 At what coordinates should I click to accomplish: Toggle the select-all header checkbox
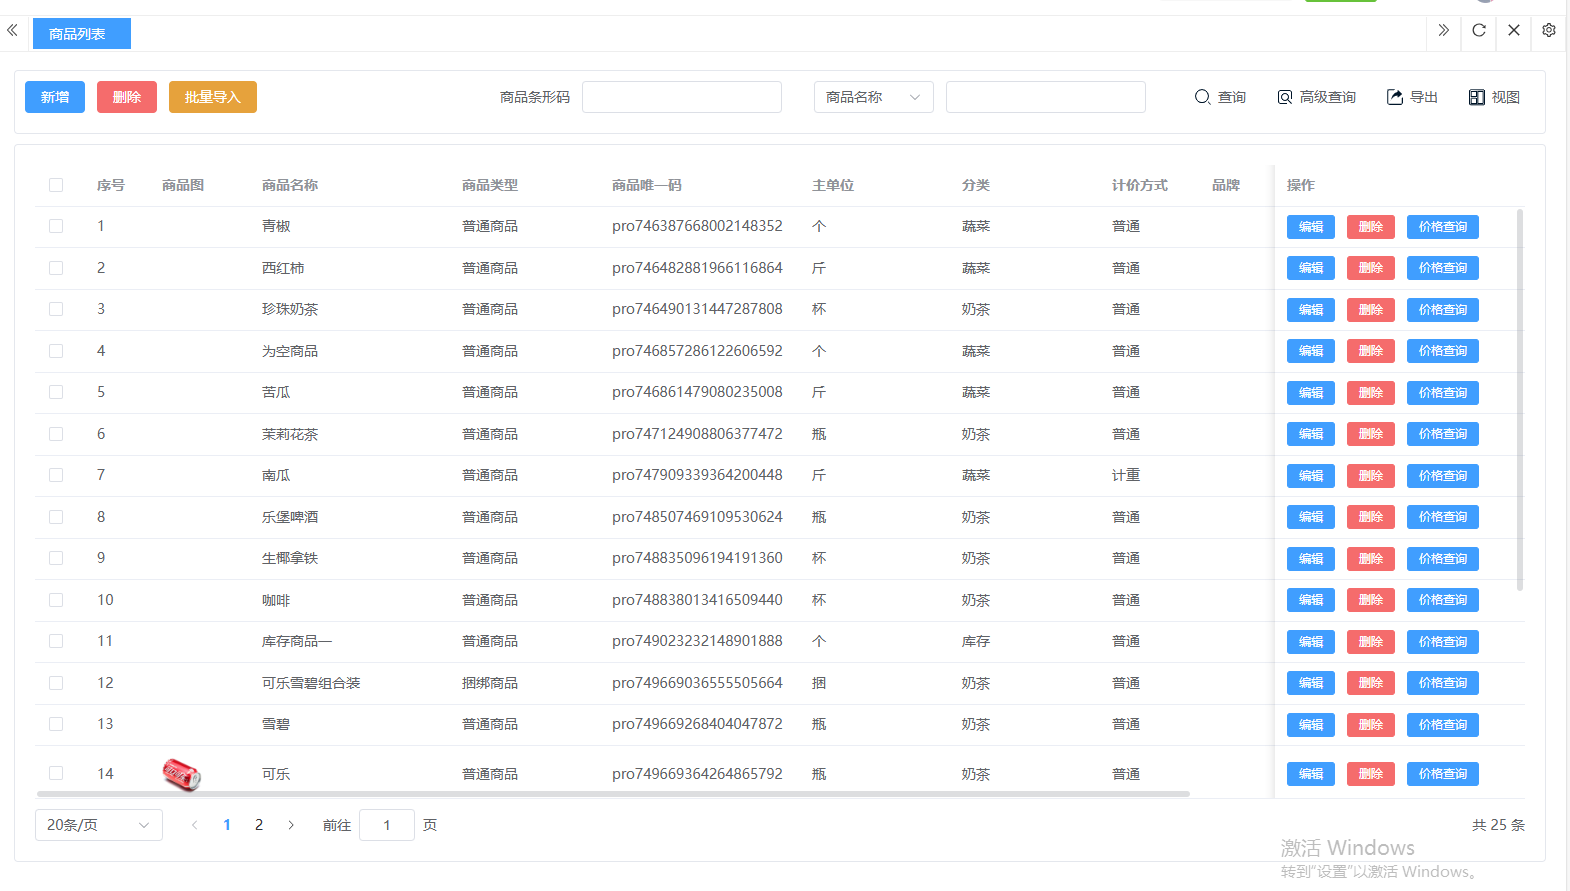point(56,185)
